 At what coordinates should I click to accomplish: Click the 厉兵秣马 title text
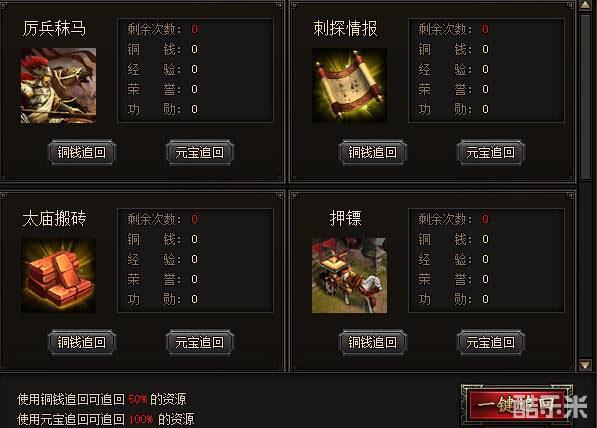54,28
